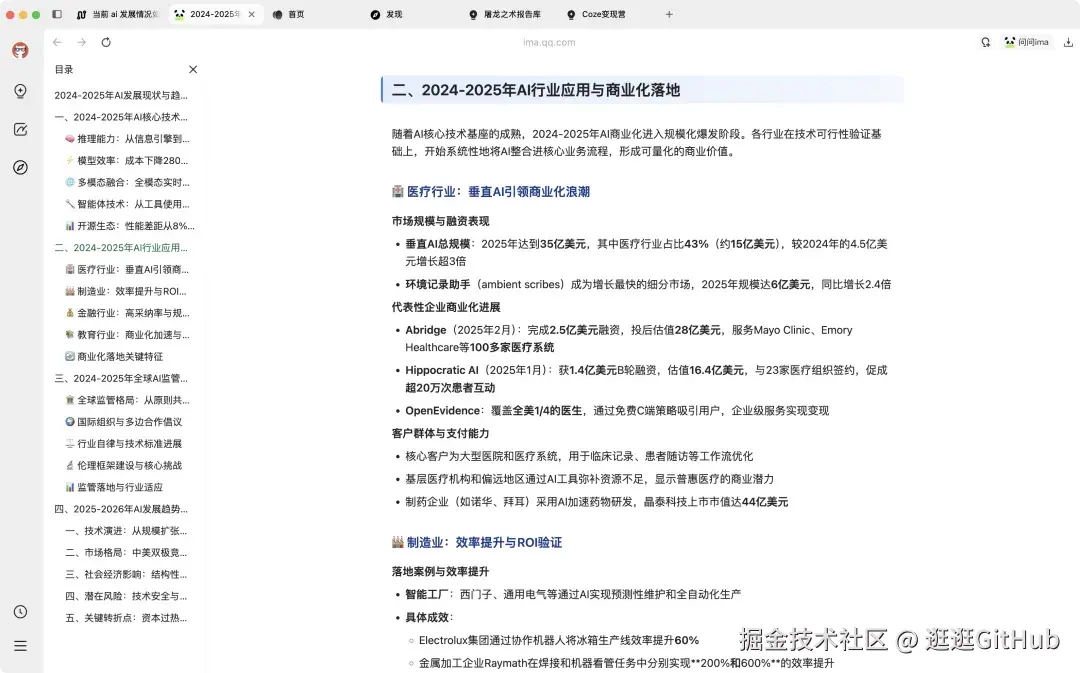
Task: Navigate back using the back arrow
Action: click(x=57, y=42)
